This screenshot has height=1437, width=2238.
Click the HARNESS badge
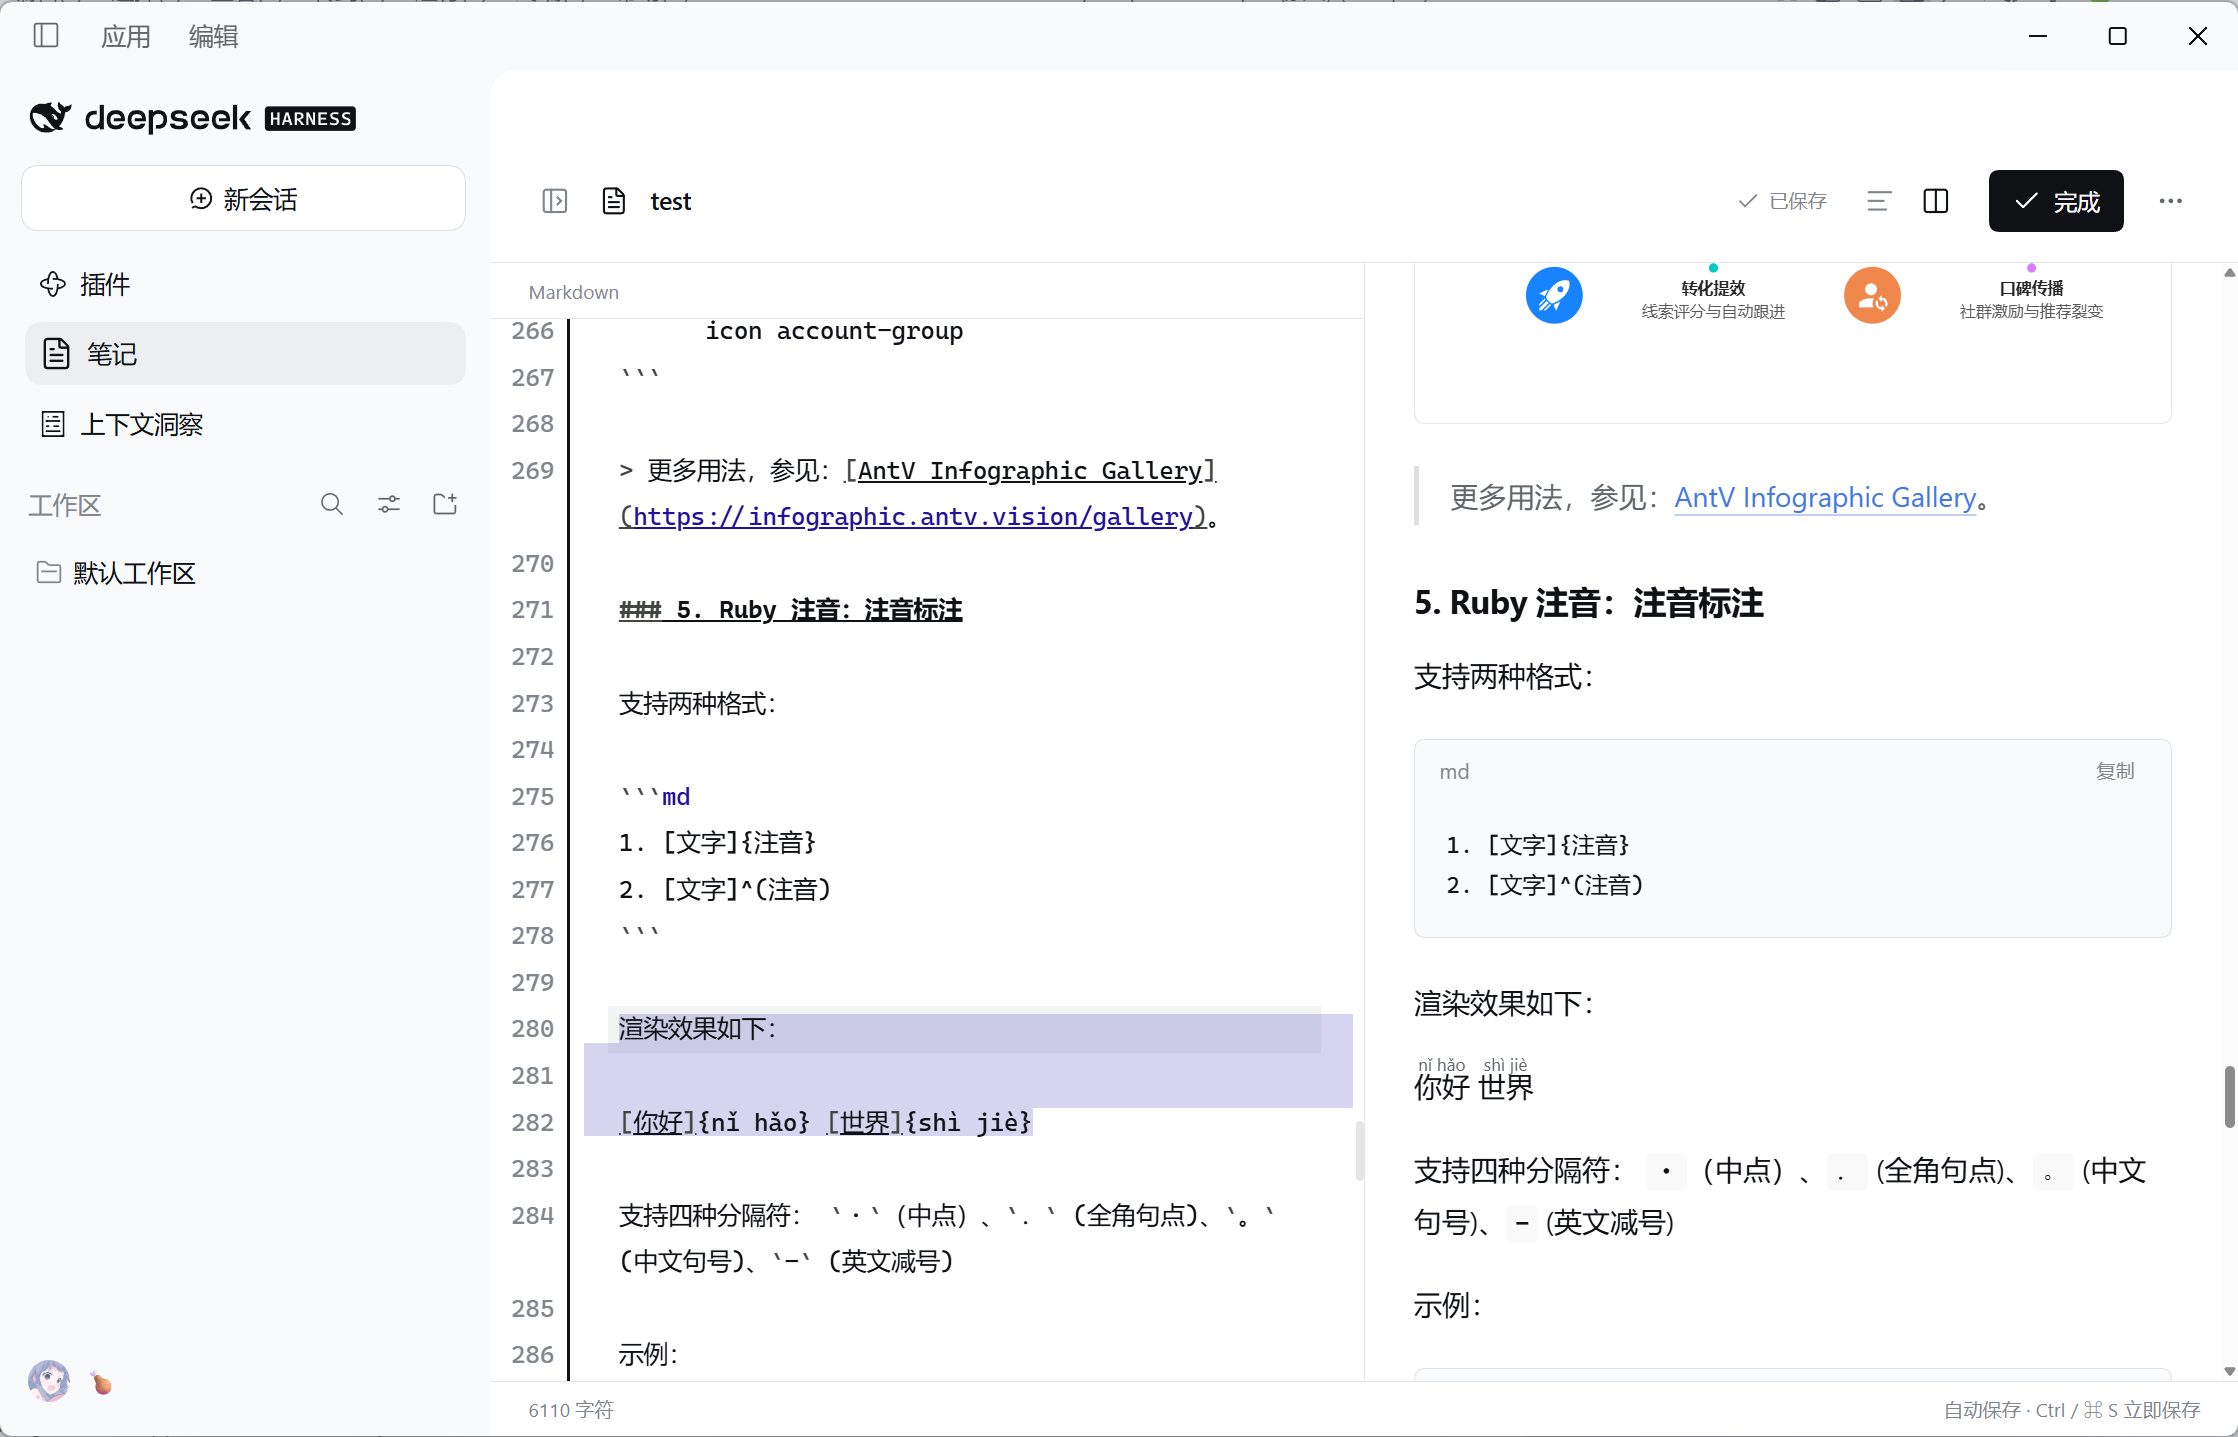click(310, 119)
